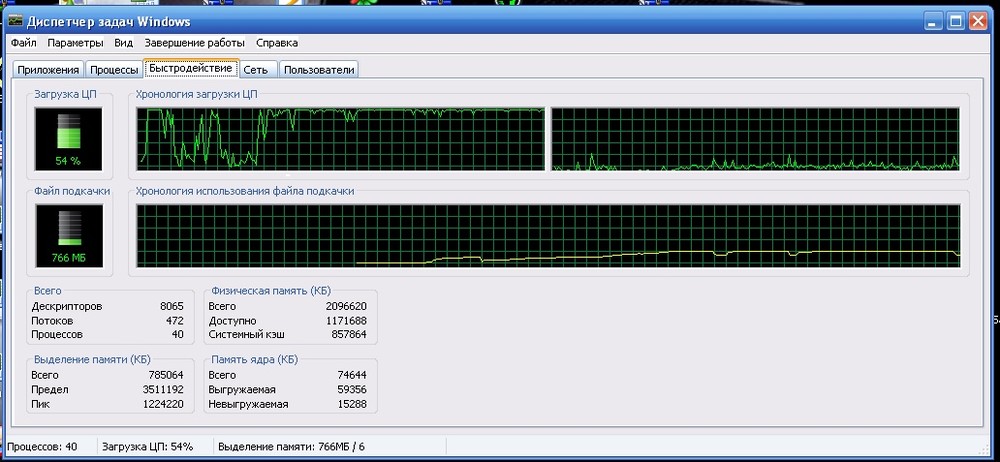Click the Невыгружаемая value 15288
The width and height of the screenshot is (1000, 462).
point(352,404)
